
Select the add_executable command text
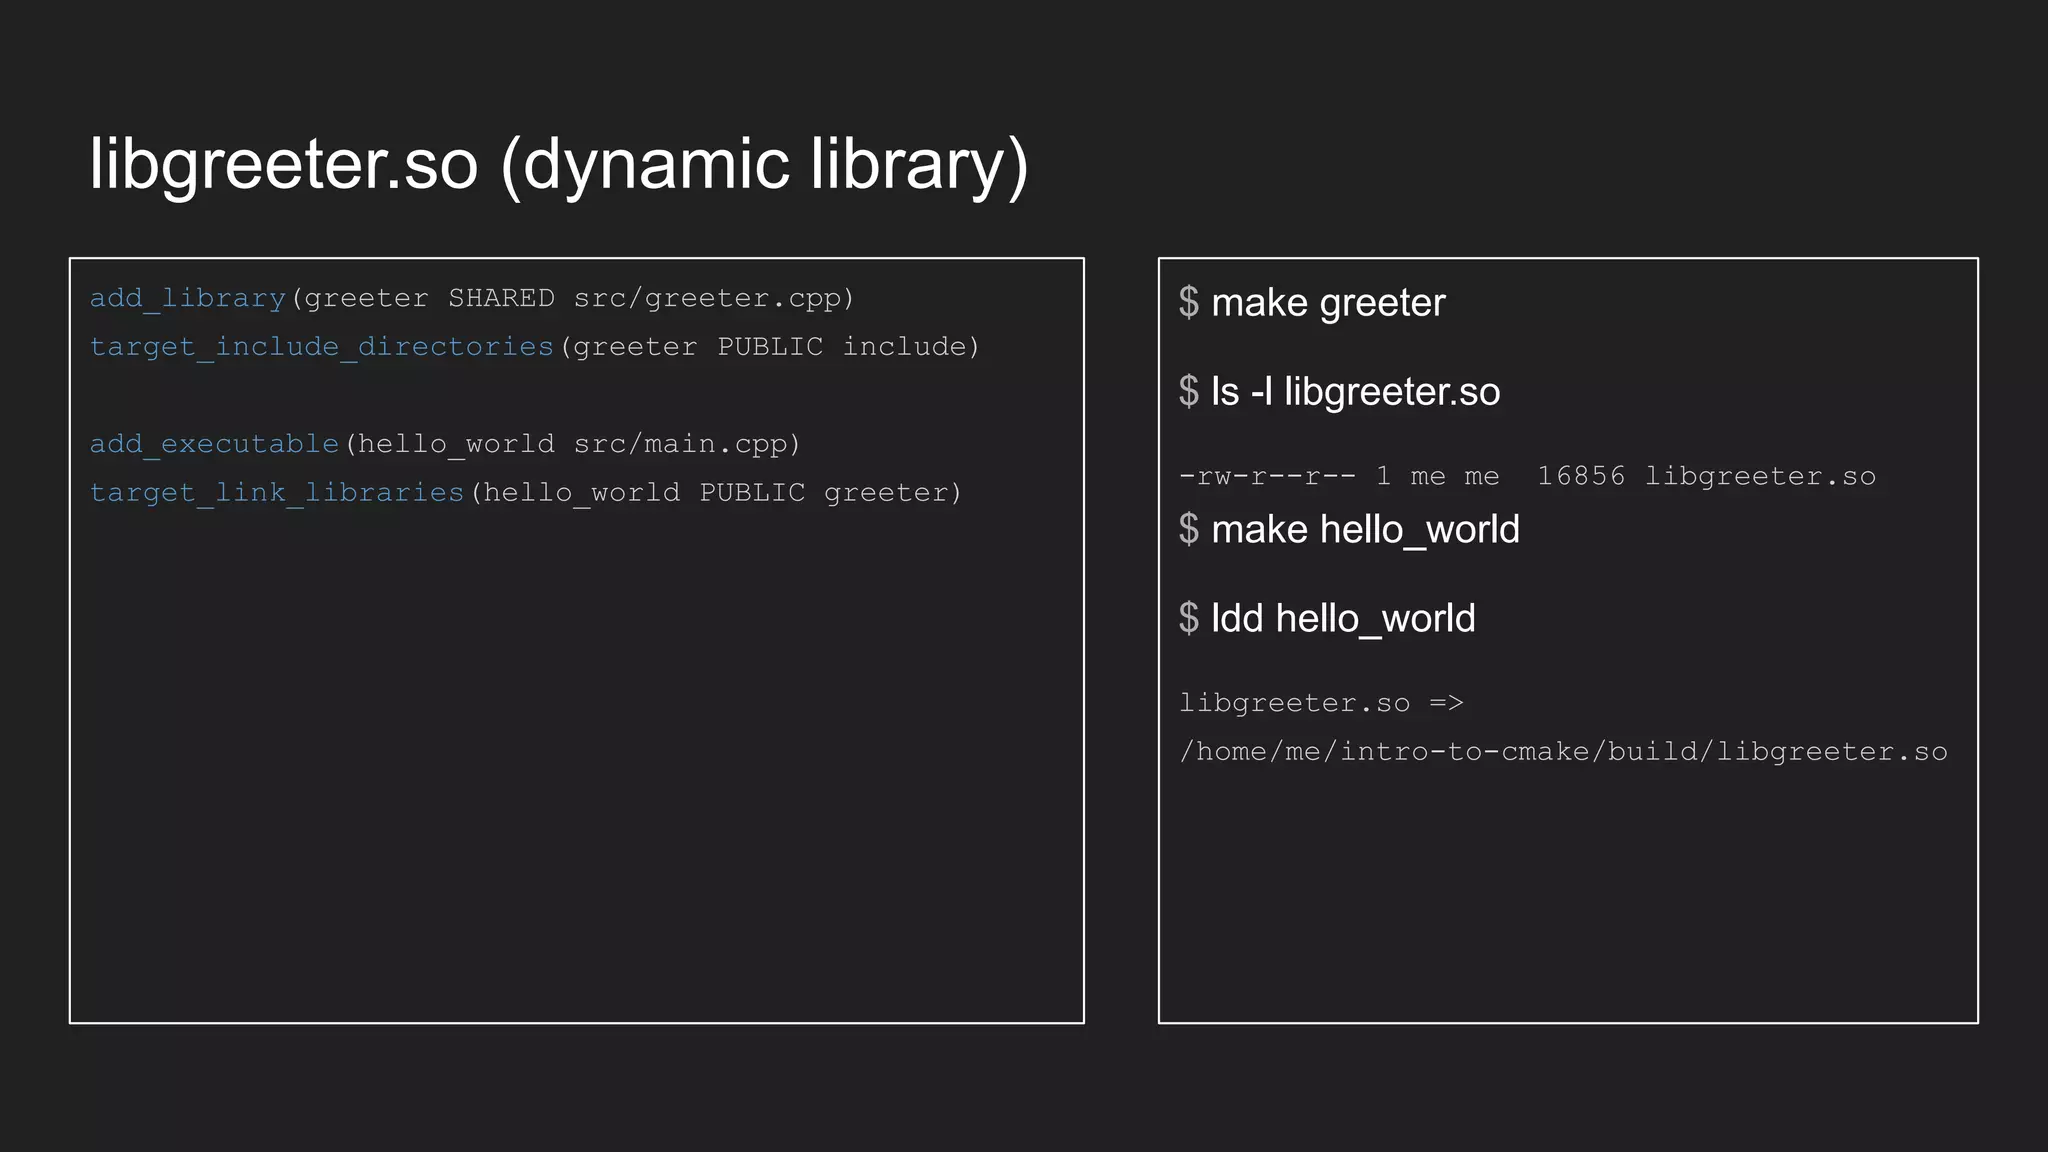pyautogui.click(x=214, y=443)
